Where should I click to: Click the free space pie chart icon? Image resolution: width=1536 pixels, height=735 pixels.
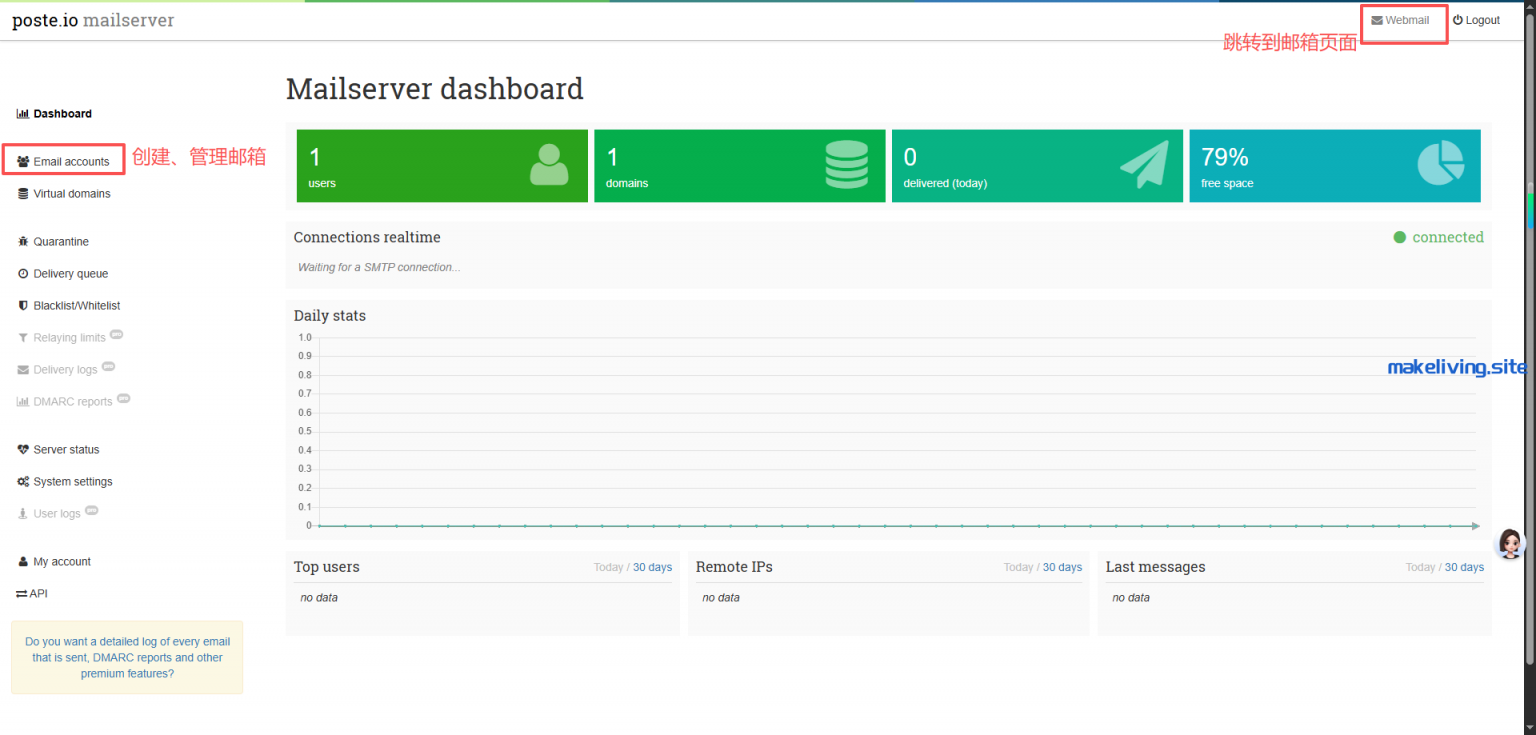pyautogui.click(x=1440, y=164)
